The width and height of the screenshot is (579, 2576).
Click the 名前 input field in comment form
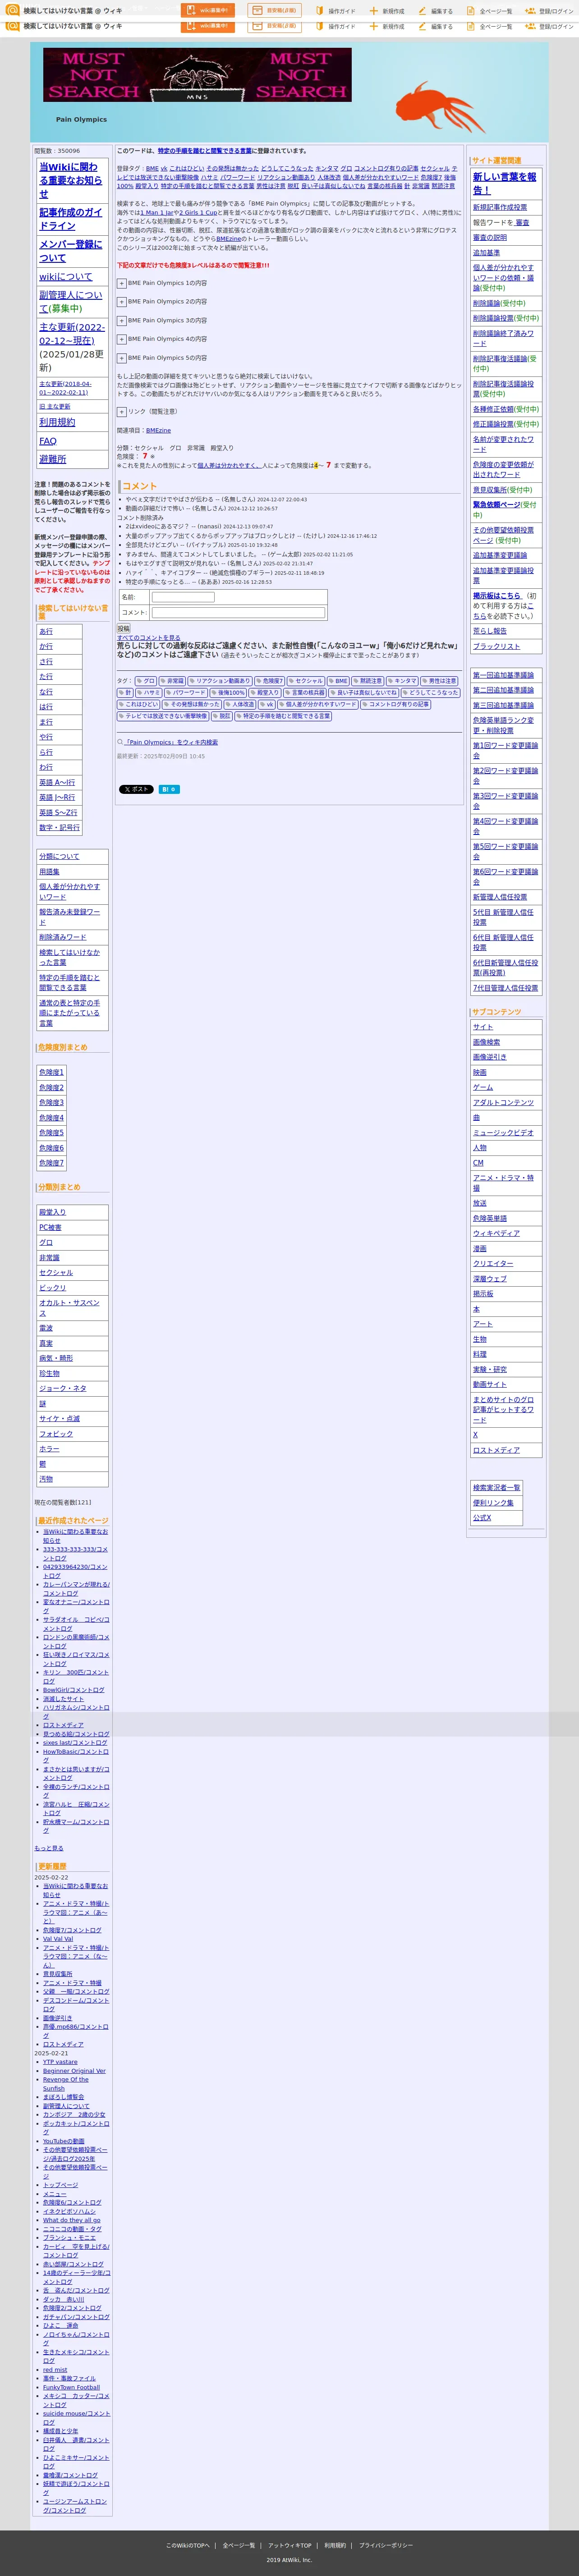(x=183, y=597)
